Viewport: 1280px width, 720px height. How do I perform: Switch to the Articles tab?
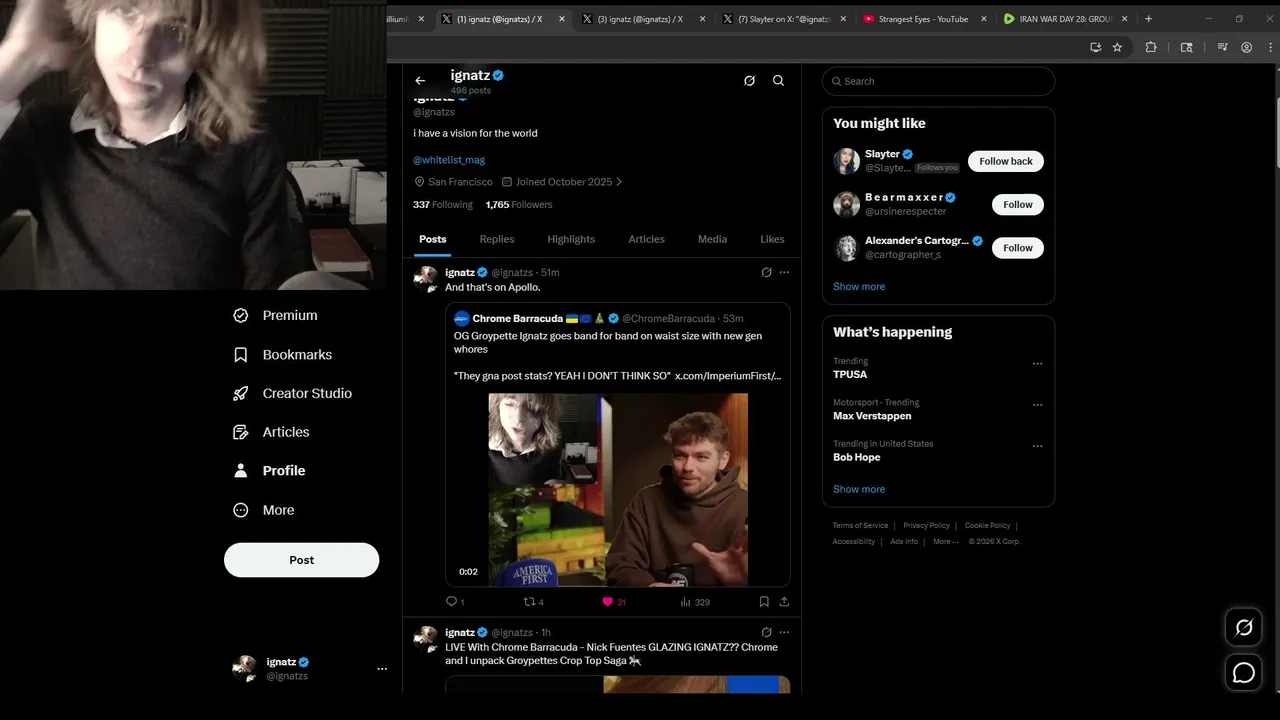[x=646, y=240]
